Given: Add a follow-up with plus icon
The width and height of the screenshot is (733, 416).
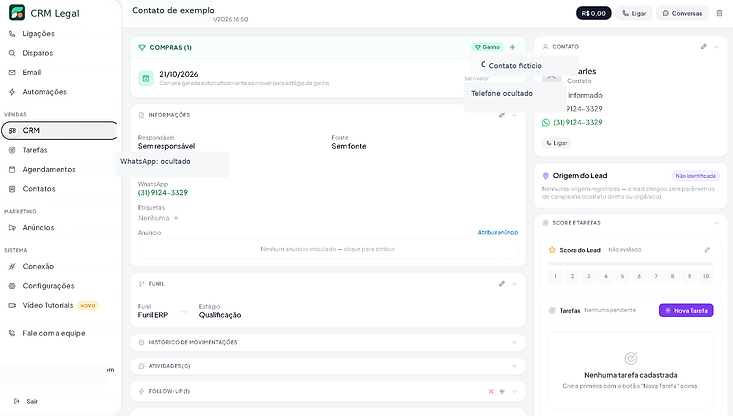Looking at the screenshot, I should click(502, 392).
